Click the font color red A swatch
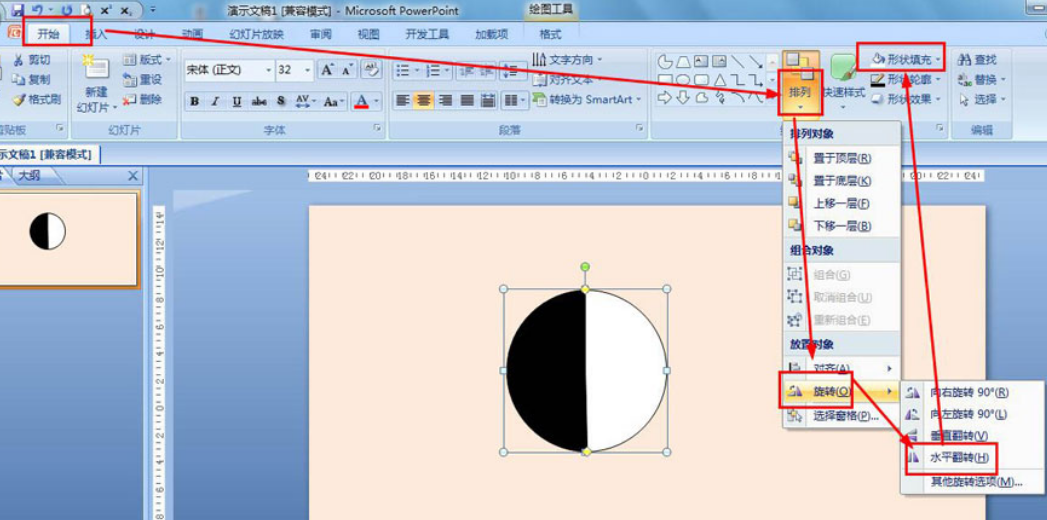This screenshot has width=1047, height=520. click(362, 101)
